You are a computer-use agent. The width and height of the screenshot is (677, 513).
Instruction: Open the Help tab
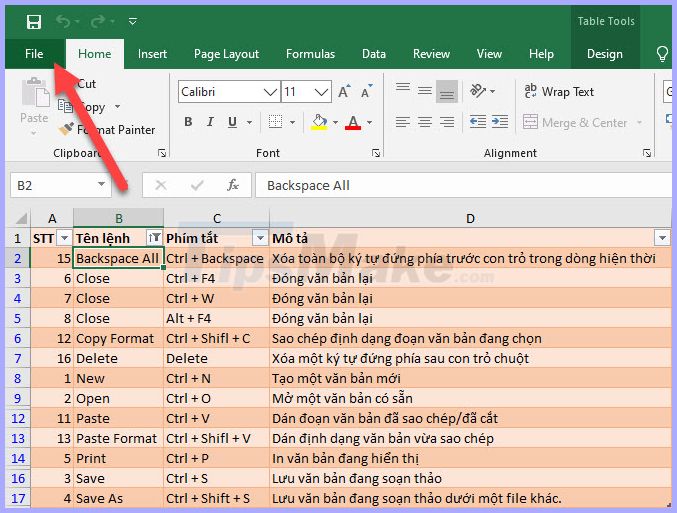(541, 54)
